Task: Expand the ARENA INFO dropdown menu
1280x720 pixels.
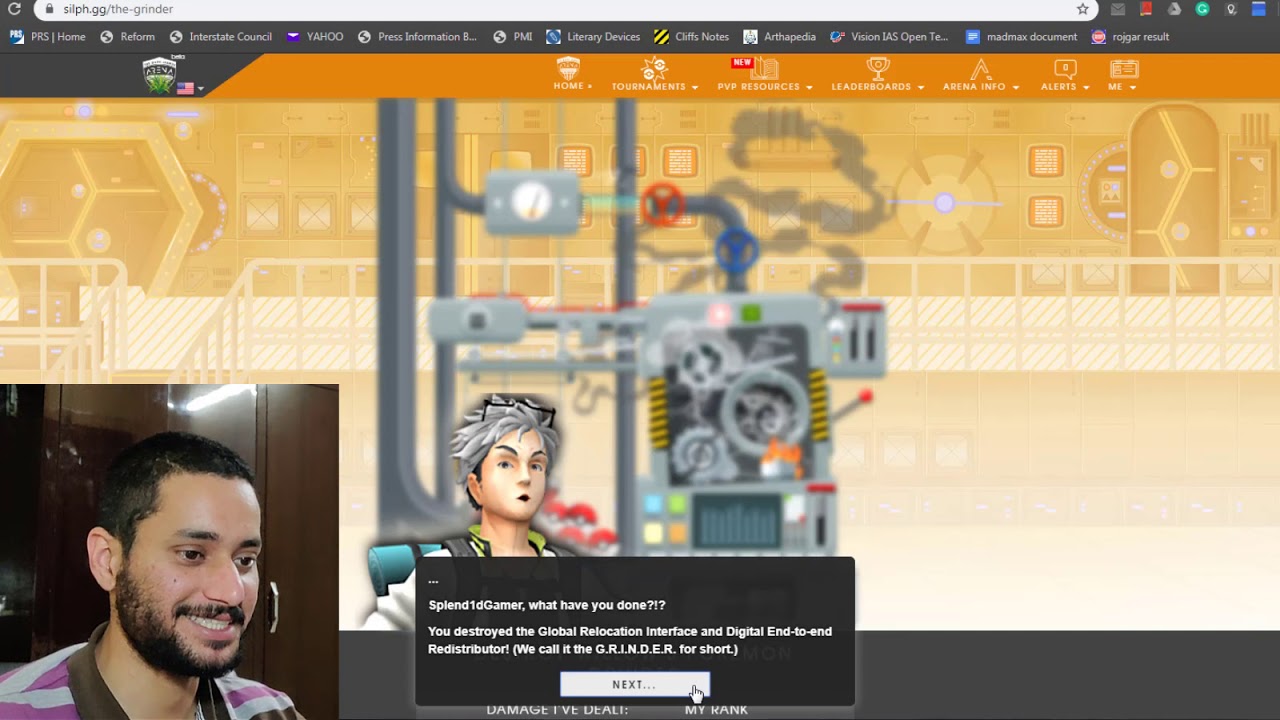Action: (x=981, y=75)
